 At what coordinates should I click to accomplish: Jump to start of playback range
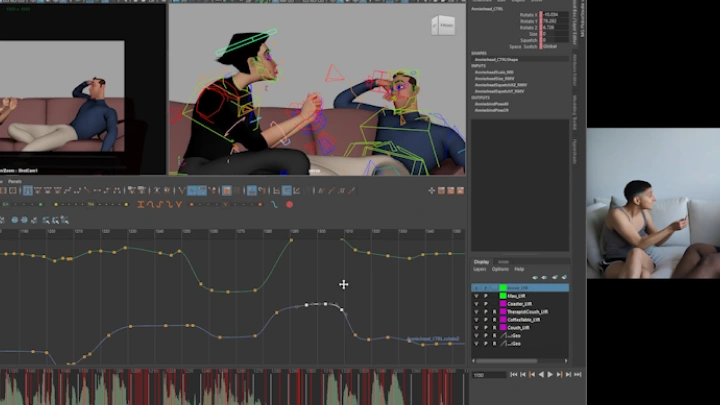point(514,375)
